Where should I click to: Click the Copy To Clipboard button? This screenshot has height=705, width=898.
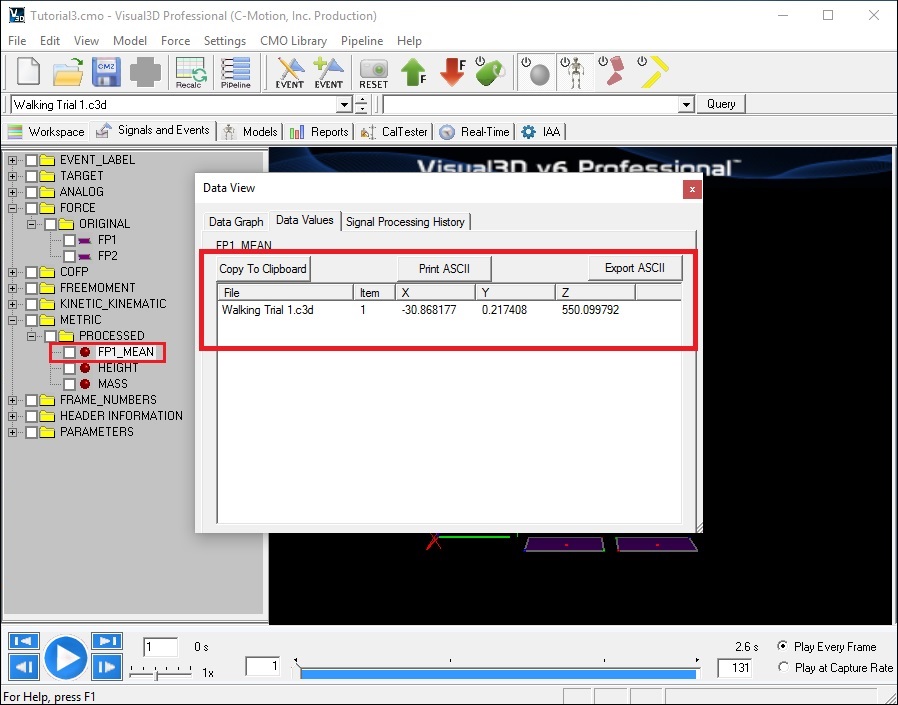(263, 269)
